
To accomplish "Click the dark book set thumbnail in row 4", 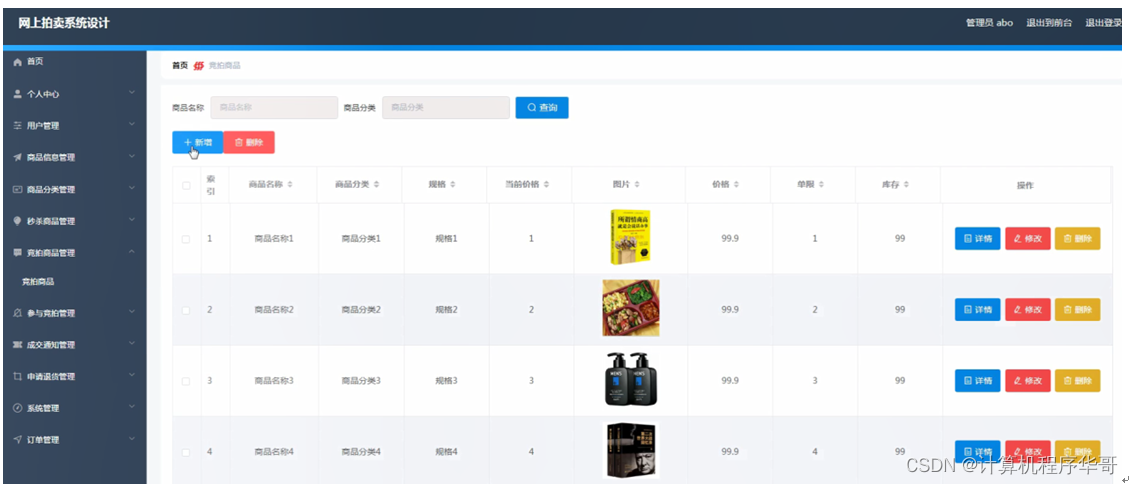I will 630,450.
